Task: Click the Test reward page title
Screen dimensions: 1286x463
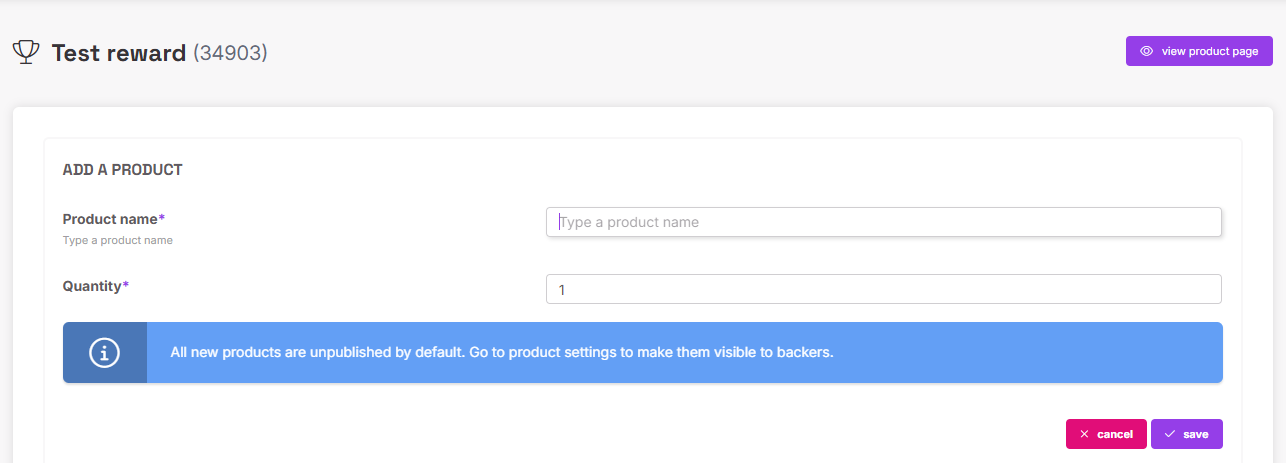Action: click(x=119, y=53)
